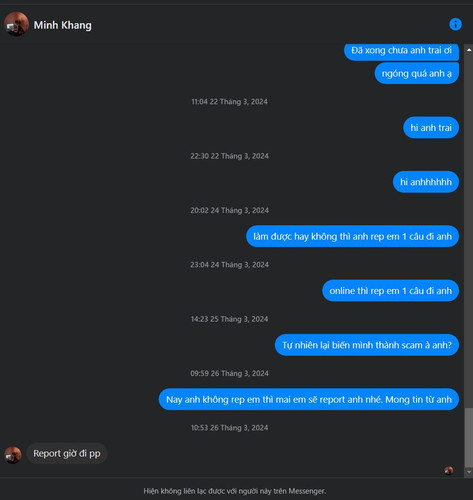The width and height of the screenshot is (473, 500).
Task: Click the small avatar beside Report giờ đi pp
Action: click(x=13, y=455)
